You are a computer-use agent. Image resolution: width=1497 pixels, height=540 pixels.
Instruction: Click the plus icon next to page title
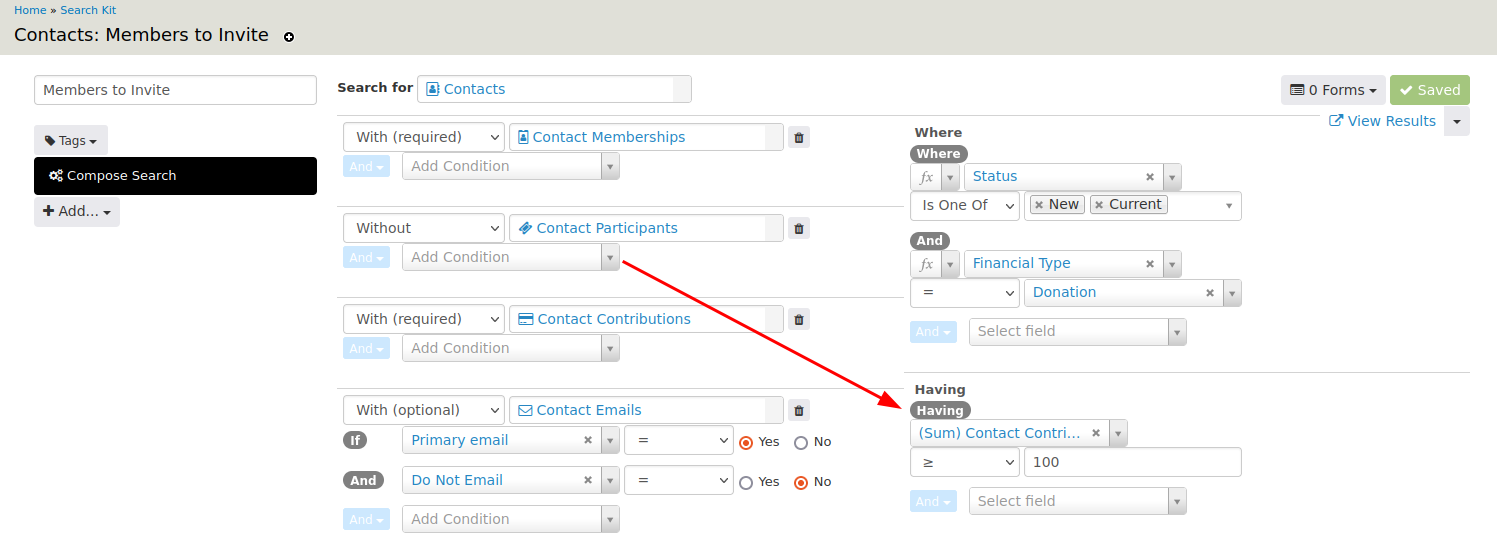point(289,37)
